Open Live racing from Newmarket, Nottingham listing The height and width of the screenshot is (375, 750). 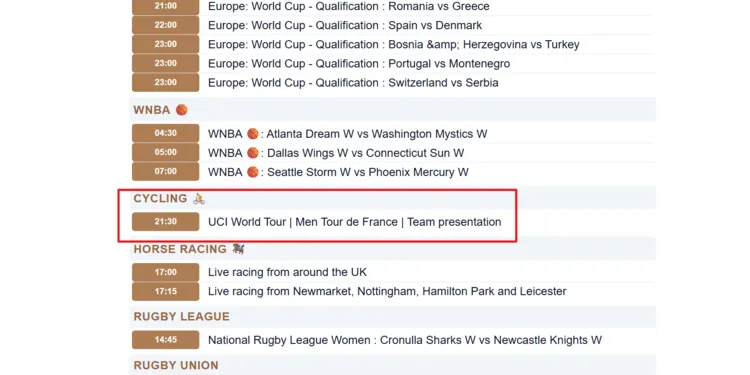coord(387,291)
